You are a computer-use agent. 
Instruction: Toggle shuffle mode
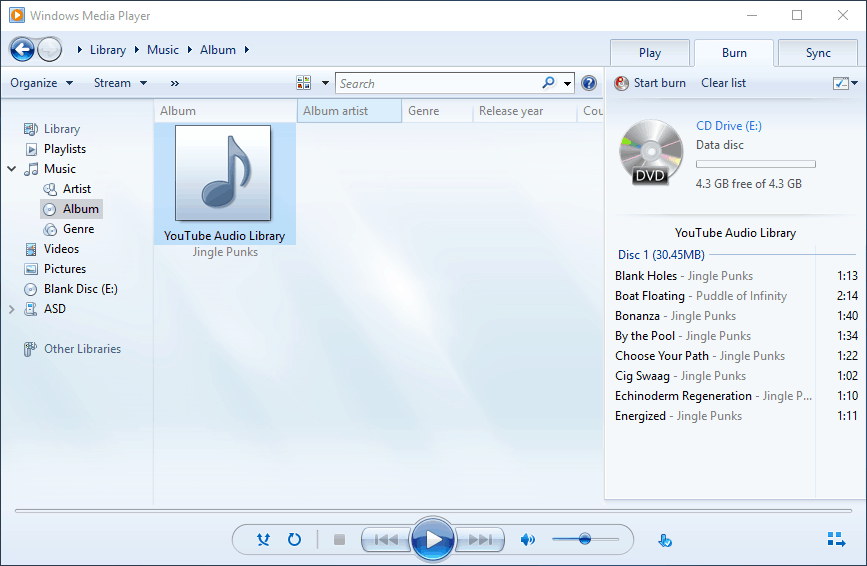263,539
